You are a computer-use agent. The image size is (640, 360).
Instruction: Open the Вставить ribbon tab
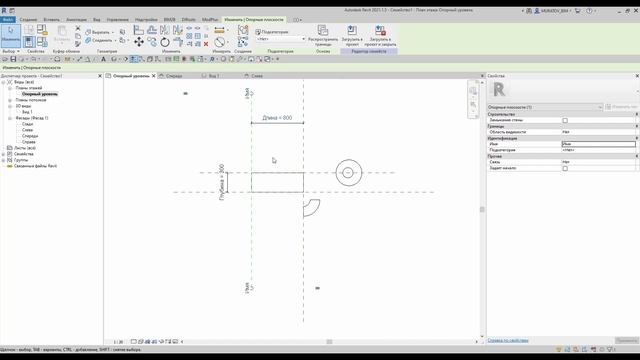(51, 20)
